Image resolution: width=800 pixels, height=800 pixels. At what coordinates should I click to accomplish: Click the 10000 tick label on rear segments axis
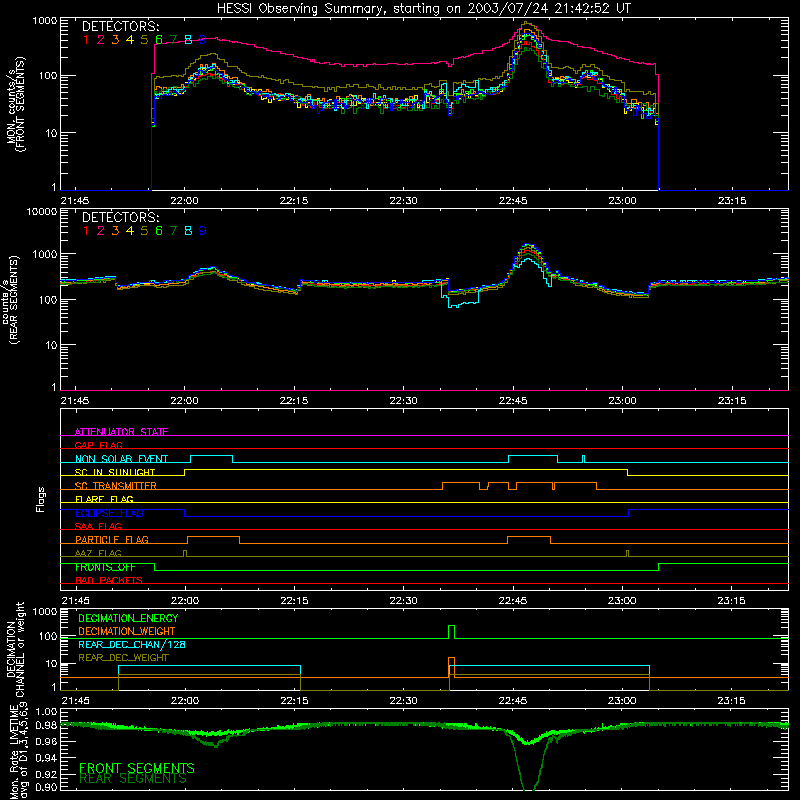click(41, 212)
